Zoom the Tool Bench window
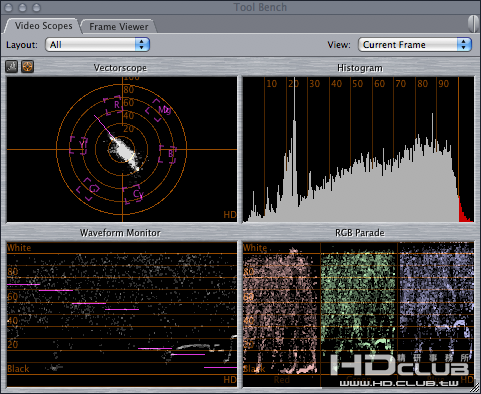 pyautogui.click(x=36, y=7)
